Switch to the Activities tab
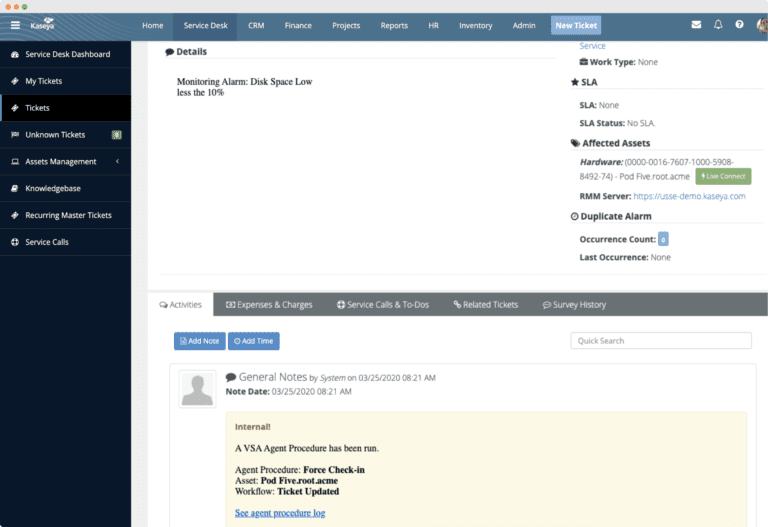 (181, 305)
